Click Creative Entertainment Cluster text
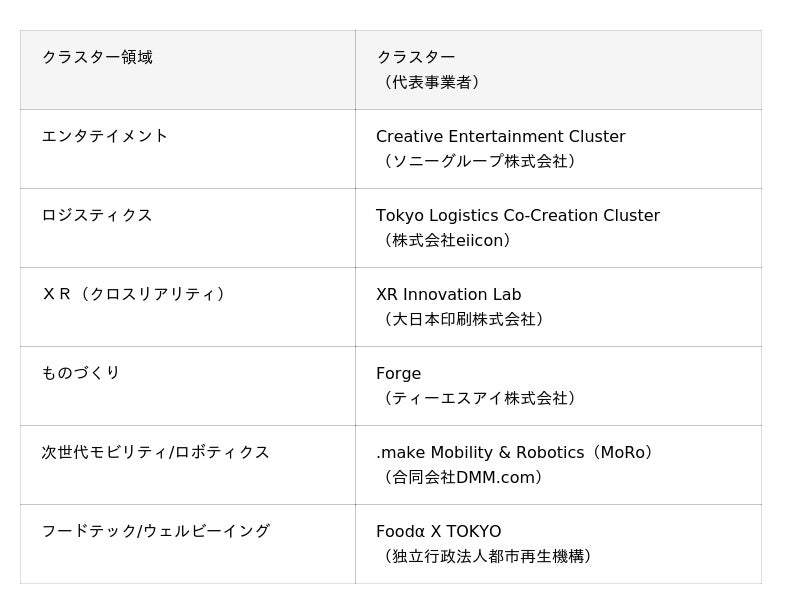The height and width of the screenshot is (614, 800). 500,136
